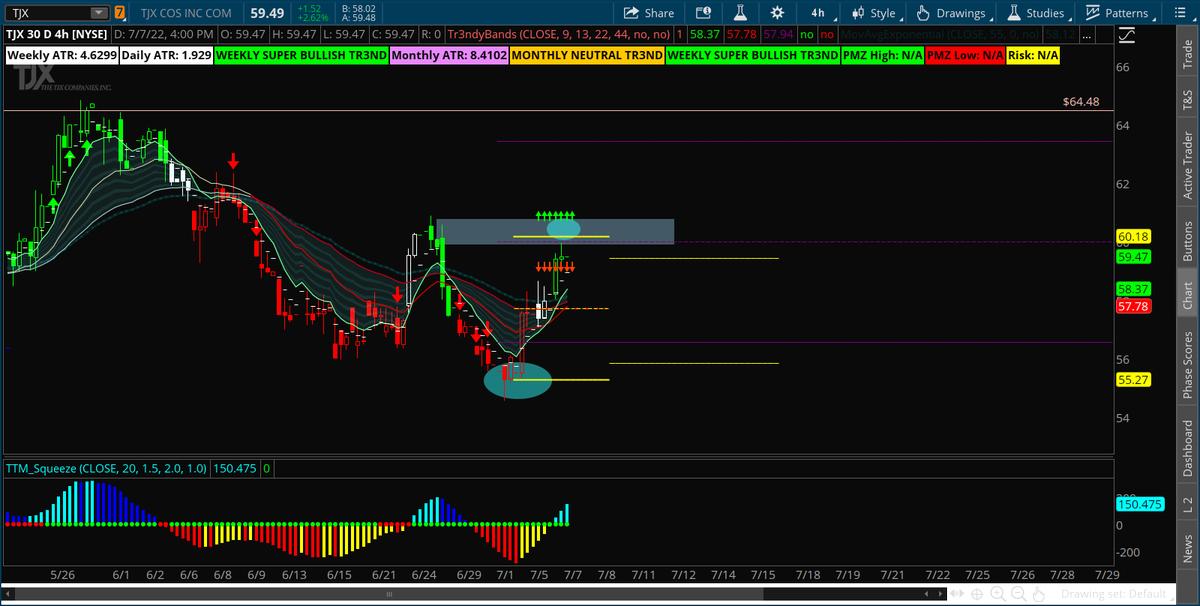1200x606 pixels.
Task: Click the orange number 7 link icon
Action: pyautogui.click(x=120, y=13)
